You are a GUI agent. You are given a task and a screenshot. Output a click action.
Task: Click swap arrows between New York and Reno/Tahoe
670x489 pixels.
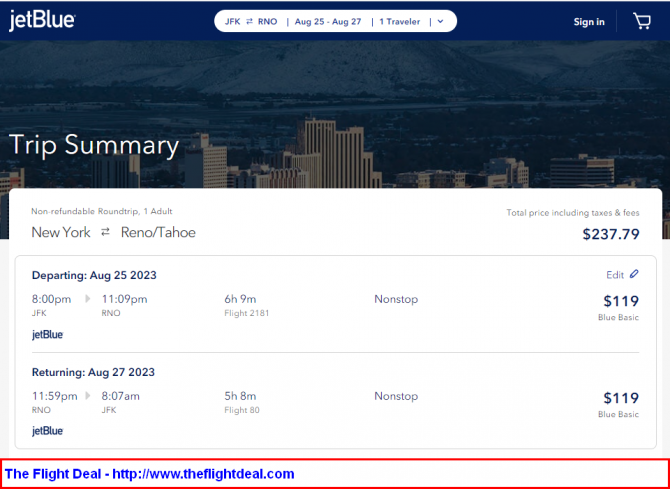pos(105,232)
